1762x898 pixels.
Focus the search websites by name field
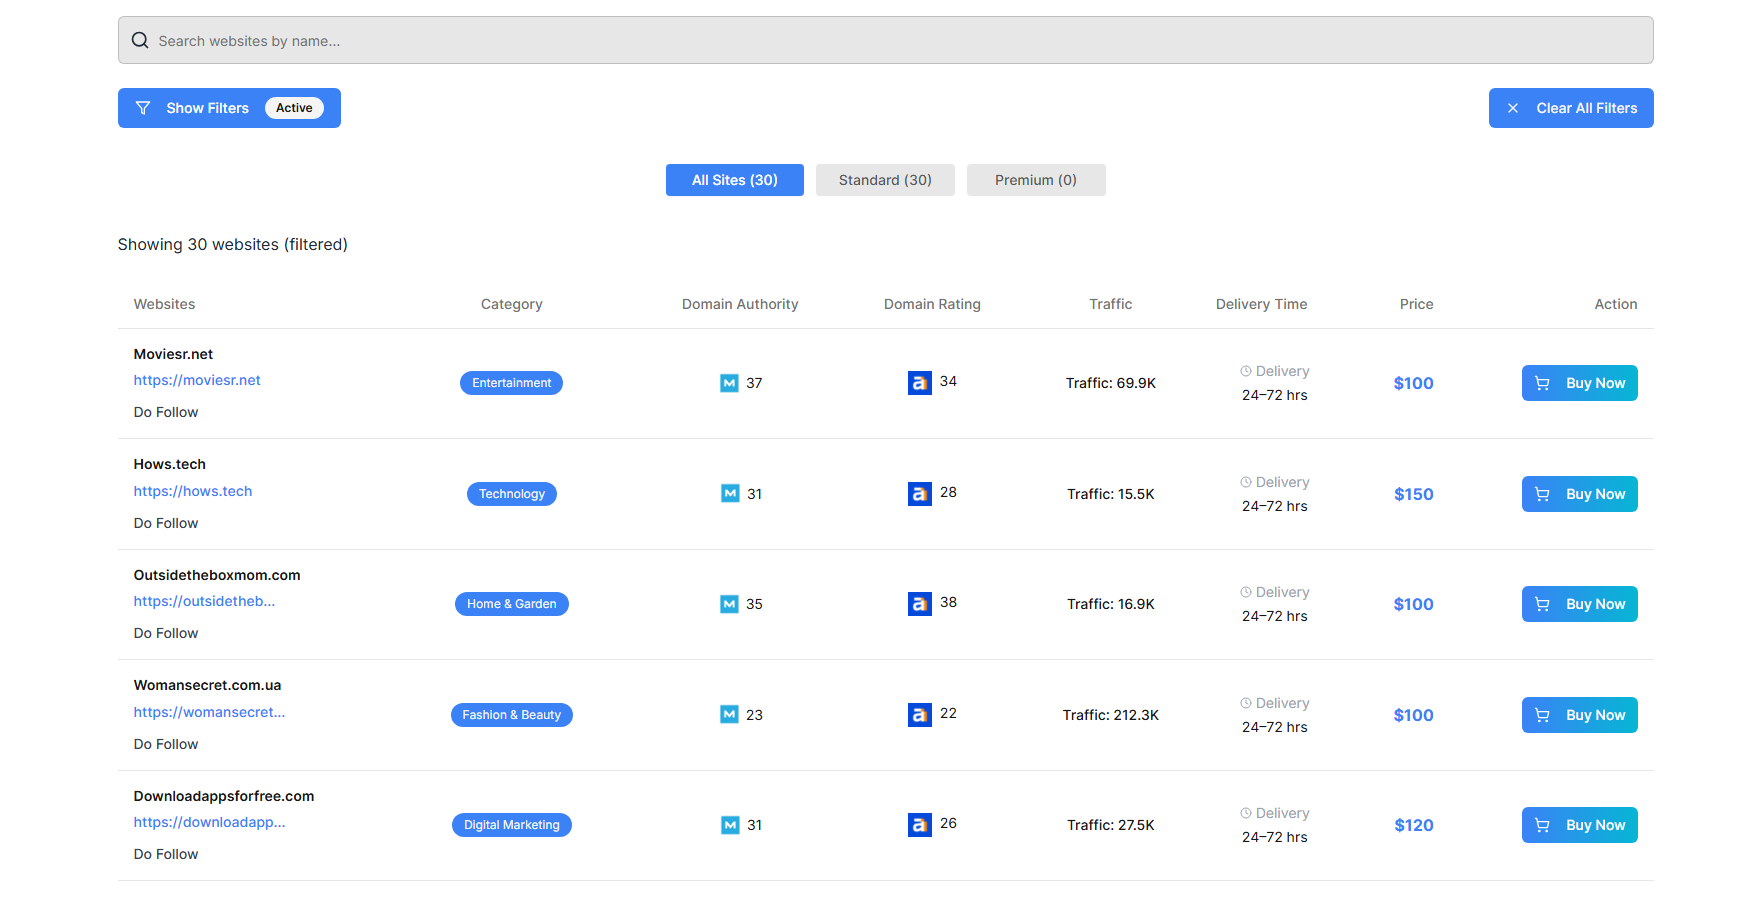(885, 41)
